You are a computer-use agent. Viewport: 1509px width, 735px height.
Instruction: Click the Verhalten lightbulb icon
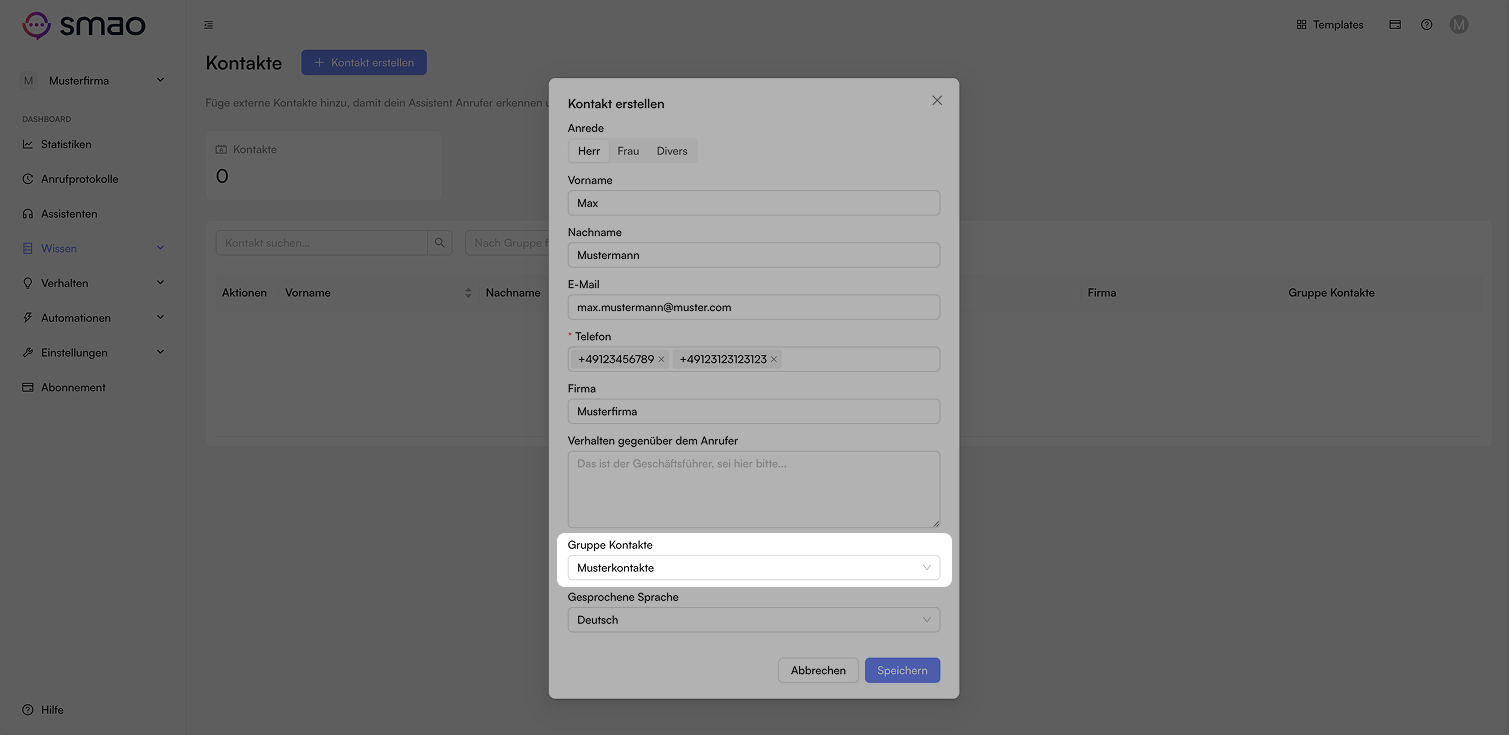[x=28, y=283]
